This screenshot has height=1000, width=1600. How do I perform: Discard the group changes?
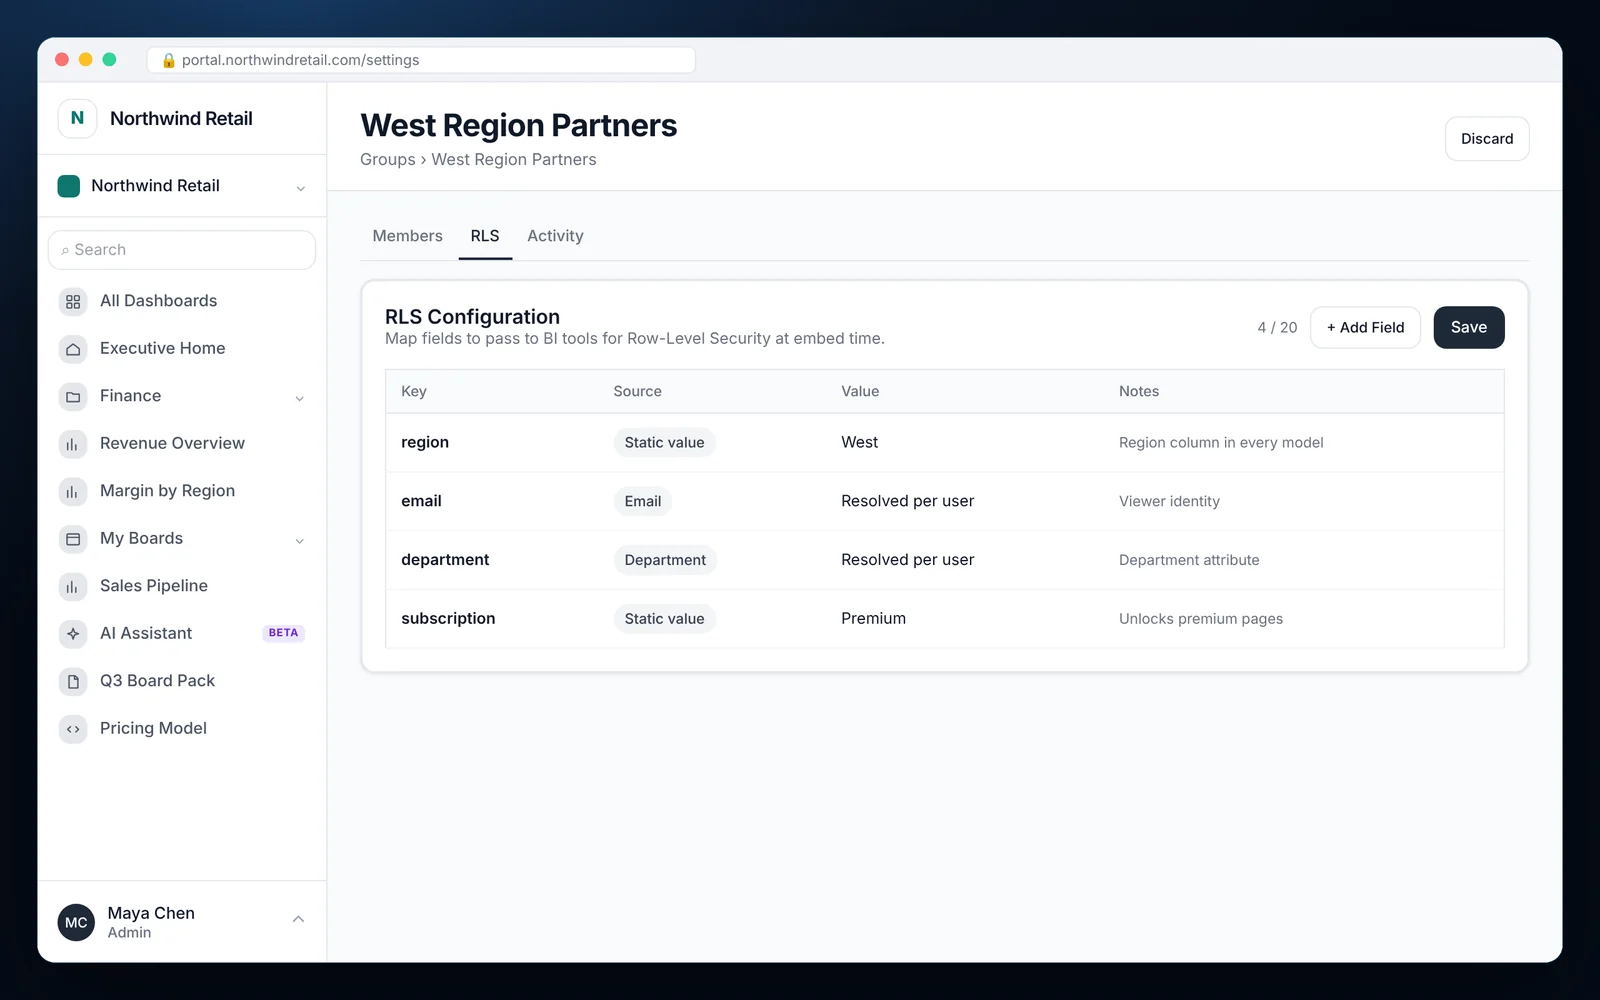1487,139
